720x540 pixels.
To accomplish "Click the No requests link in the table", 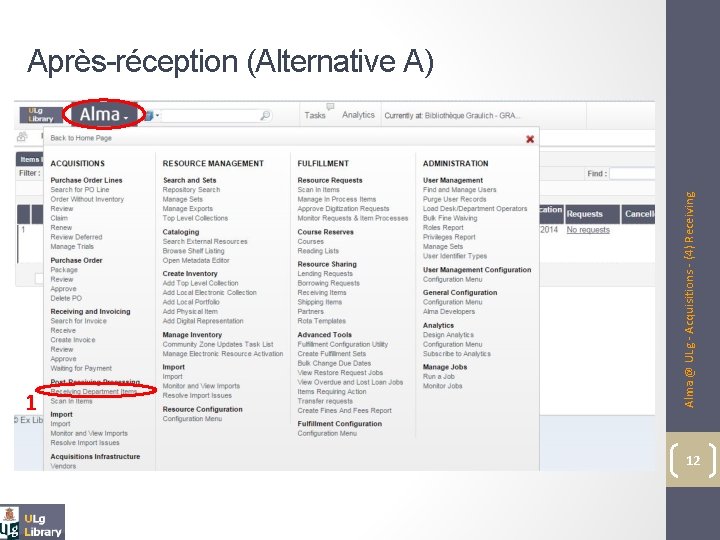I will pos(588,230).
